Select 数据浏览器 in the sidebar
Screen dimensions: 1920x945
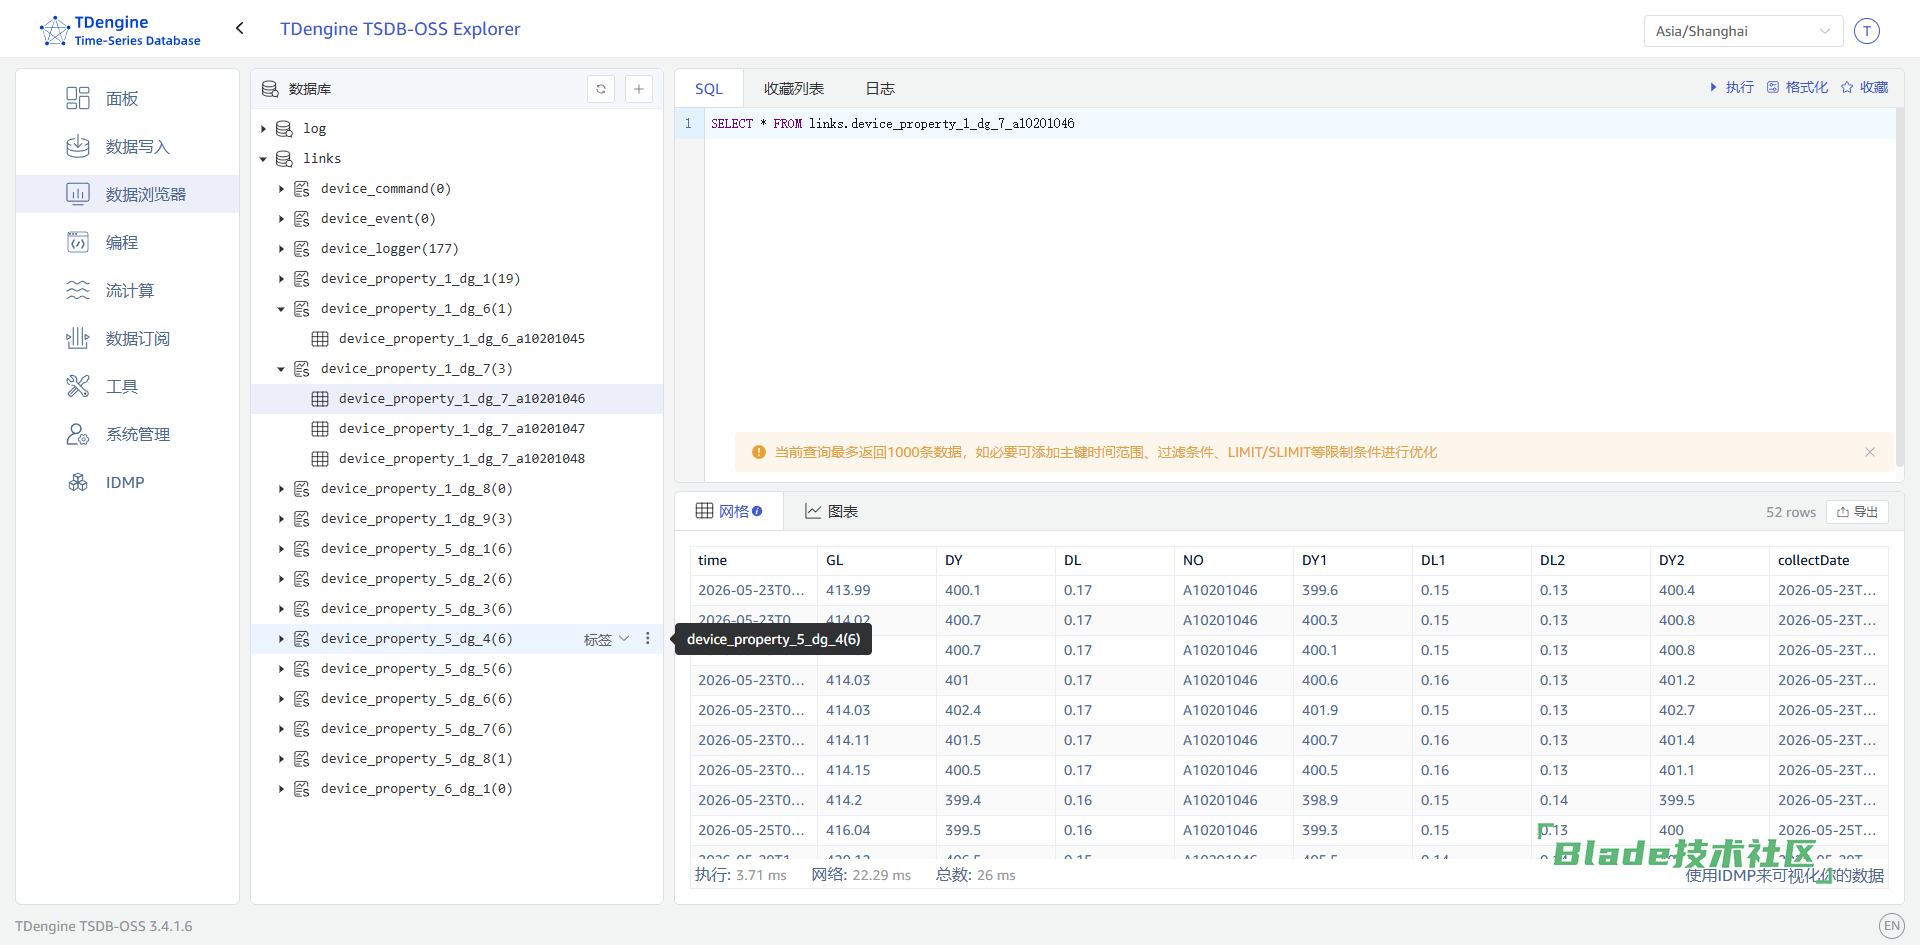pyautogui.click(x=127, y=194)
